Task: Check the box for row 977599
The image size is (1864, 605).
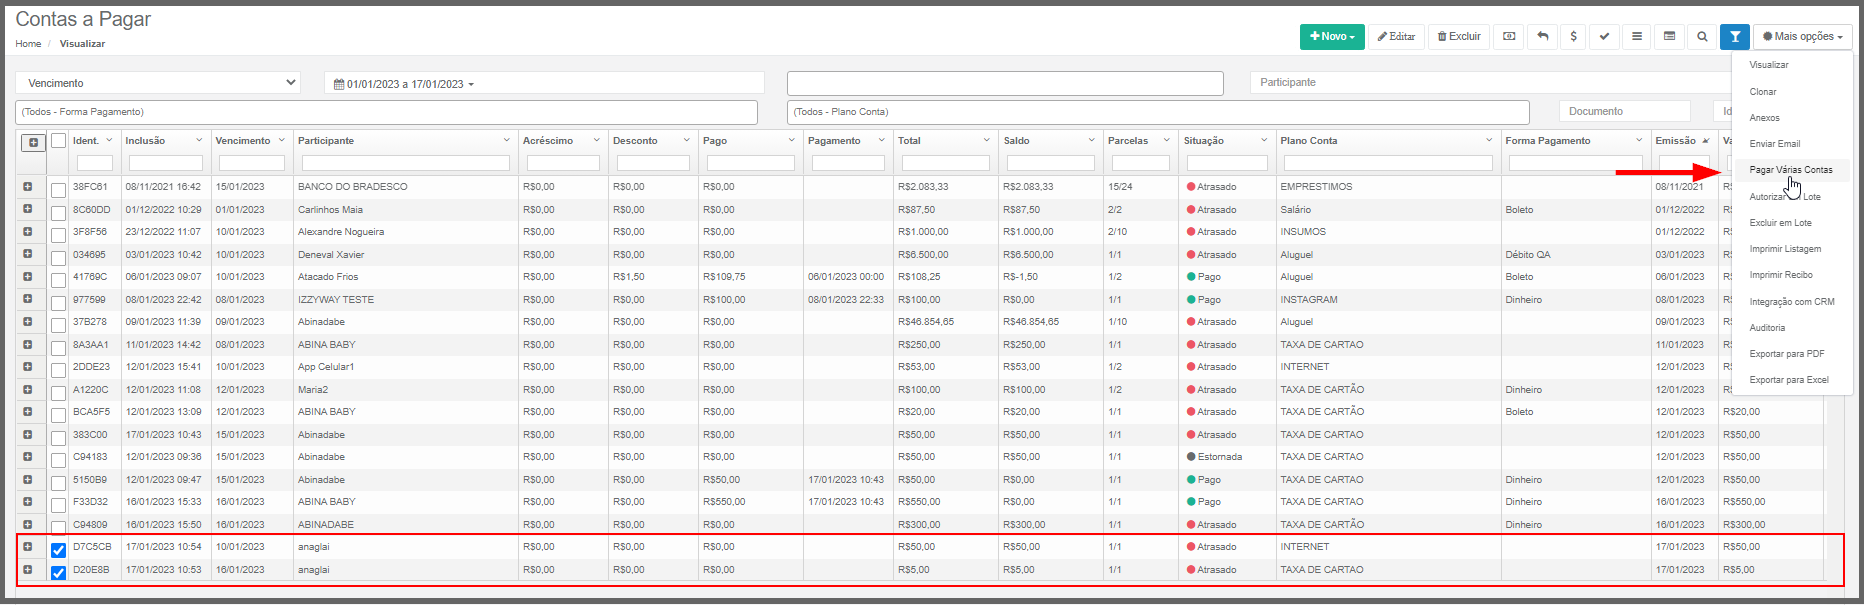Action: point(59,302)
